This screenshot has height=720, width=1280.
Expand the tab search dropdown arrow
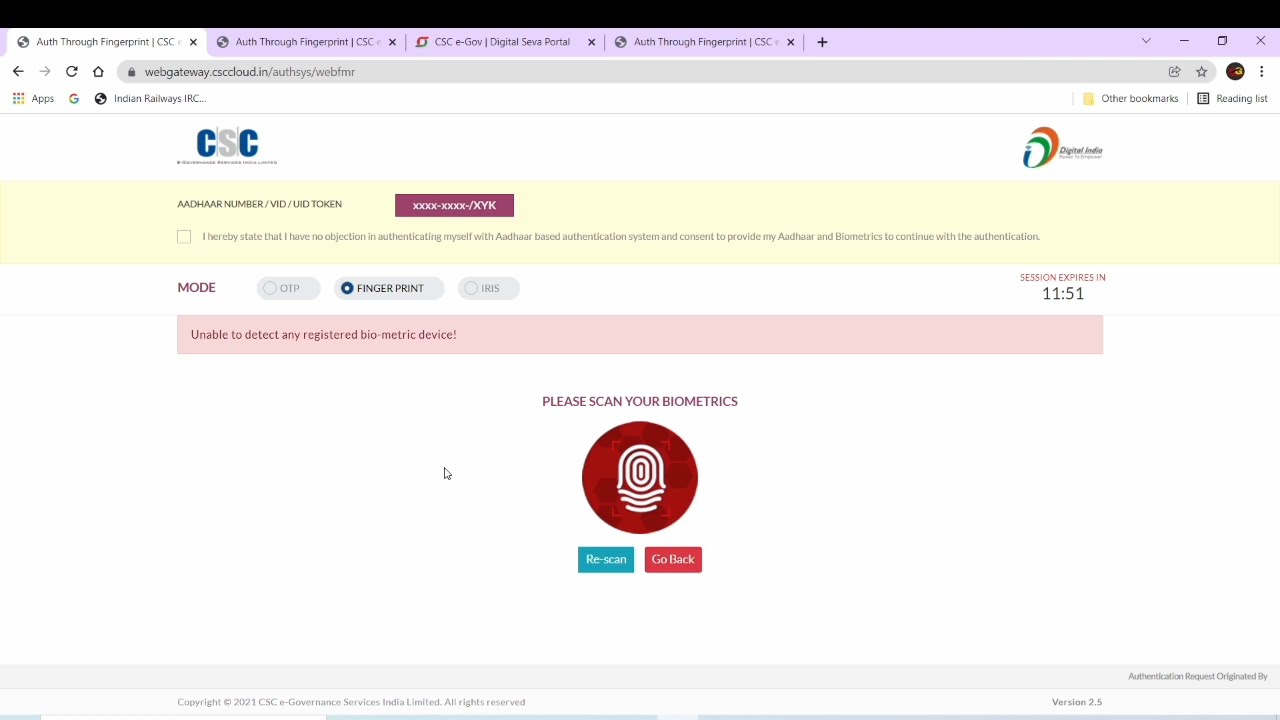[1146, 41]
